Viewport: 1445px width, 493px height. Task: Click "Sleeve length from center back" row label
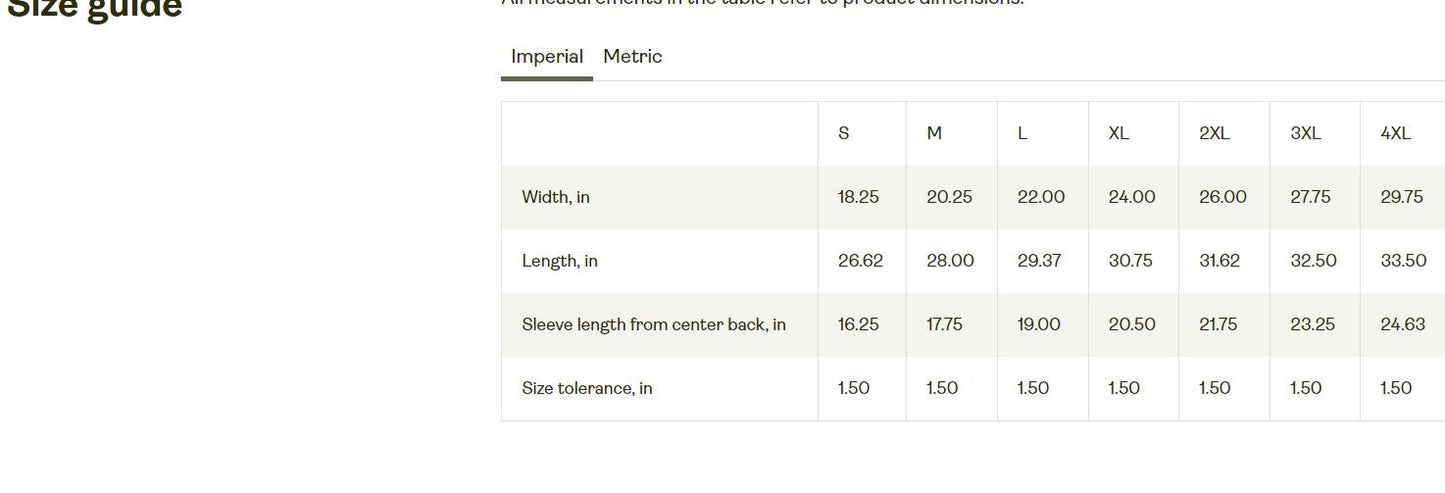click(654, 325)
